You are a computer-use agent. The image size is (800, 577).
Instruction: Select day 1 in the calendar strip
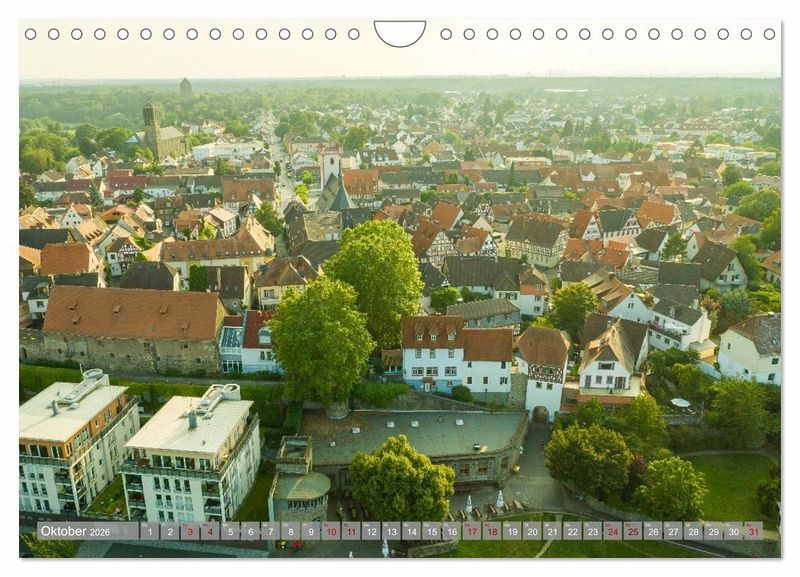point(150,531)
